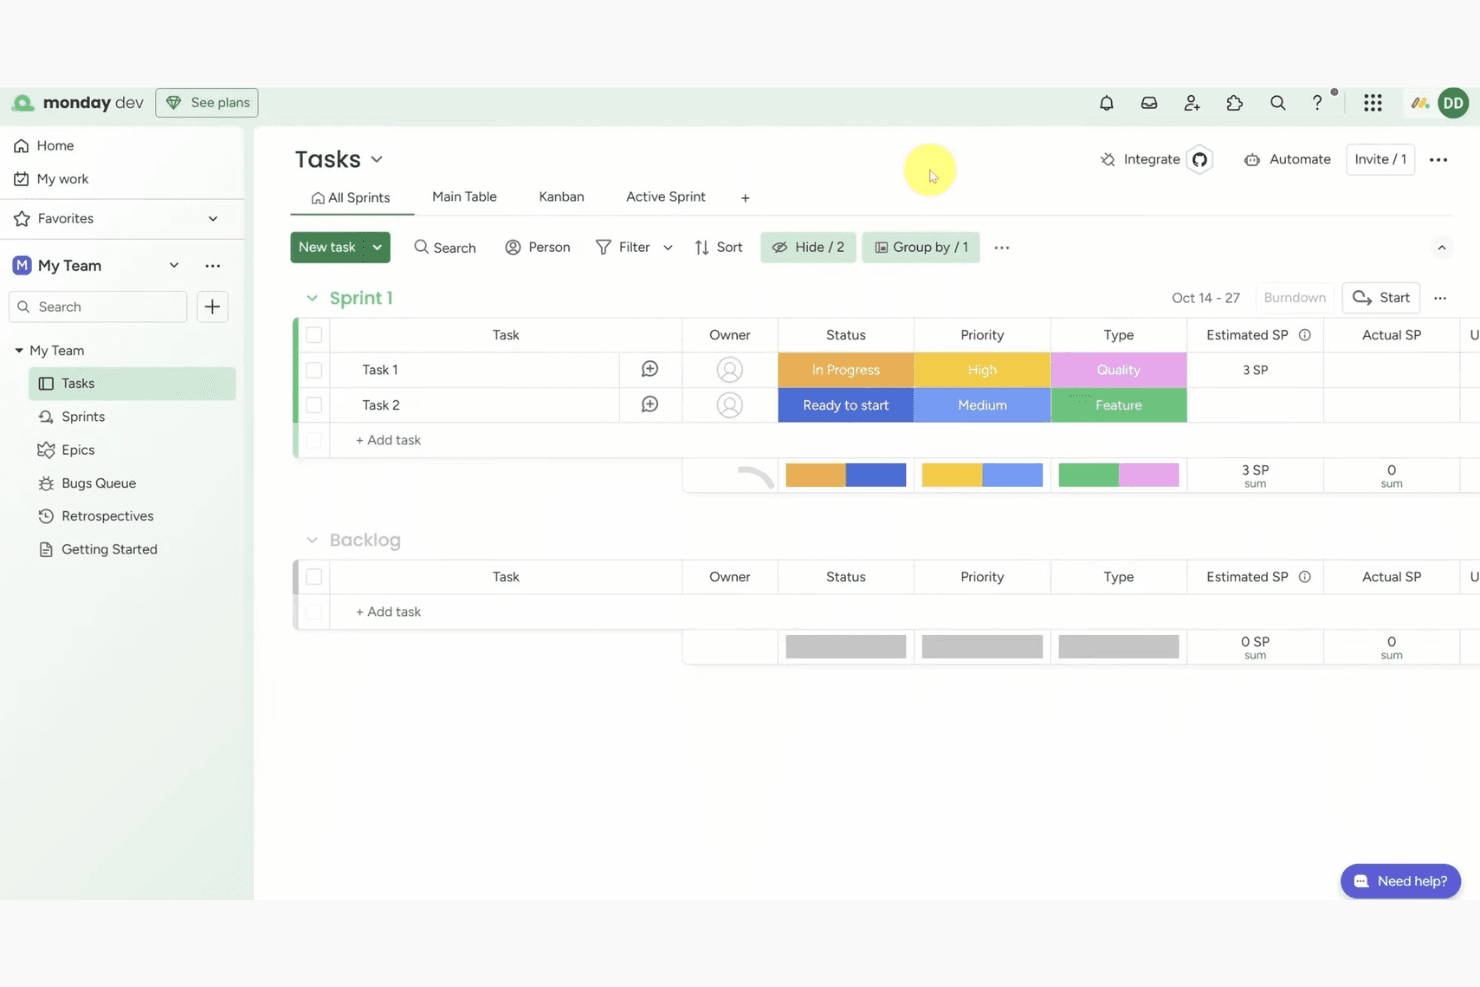Open the My Team three-dot menu

(212, 266)
